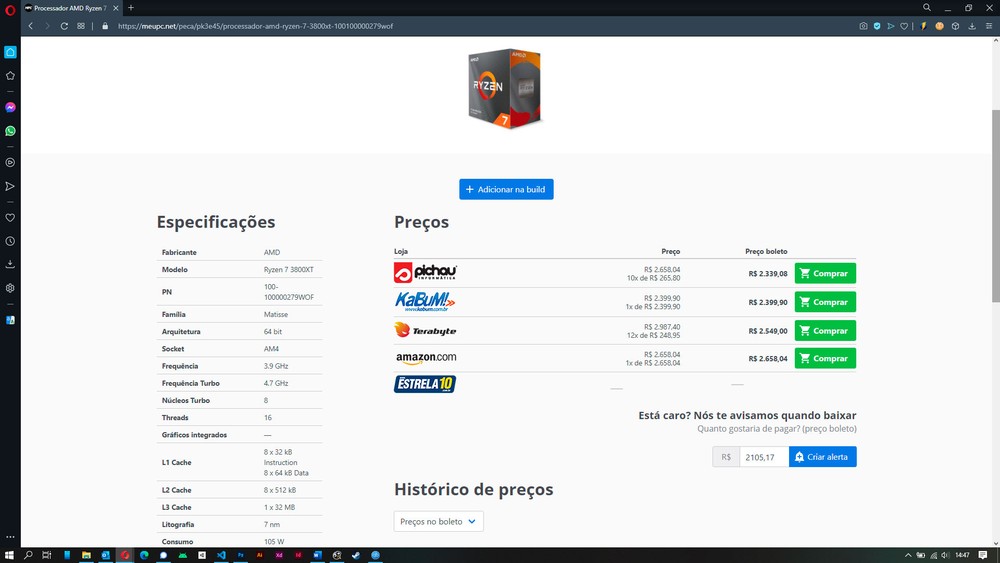
Task: Open ad blocker shield icon
Action: [x=877, y=26]
